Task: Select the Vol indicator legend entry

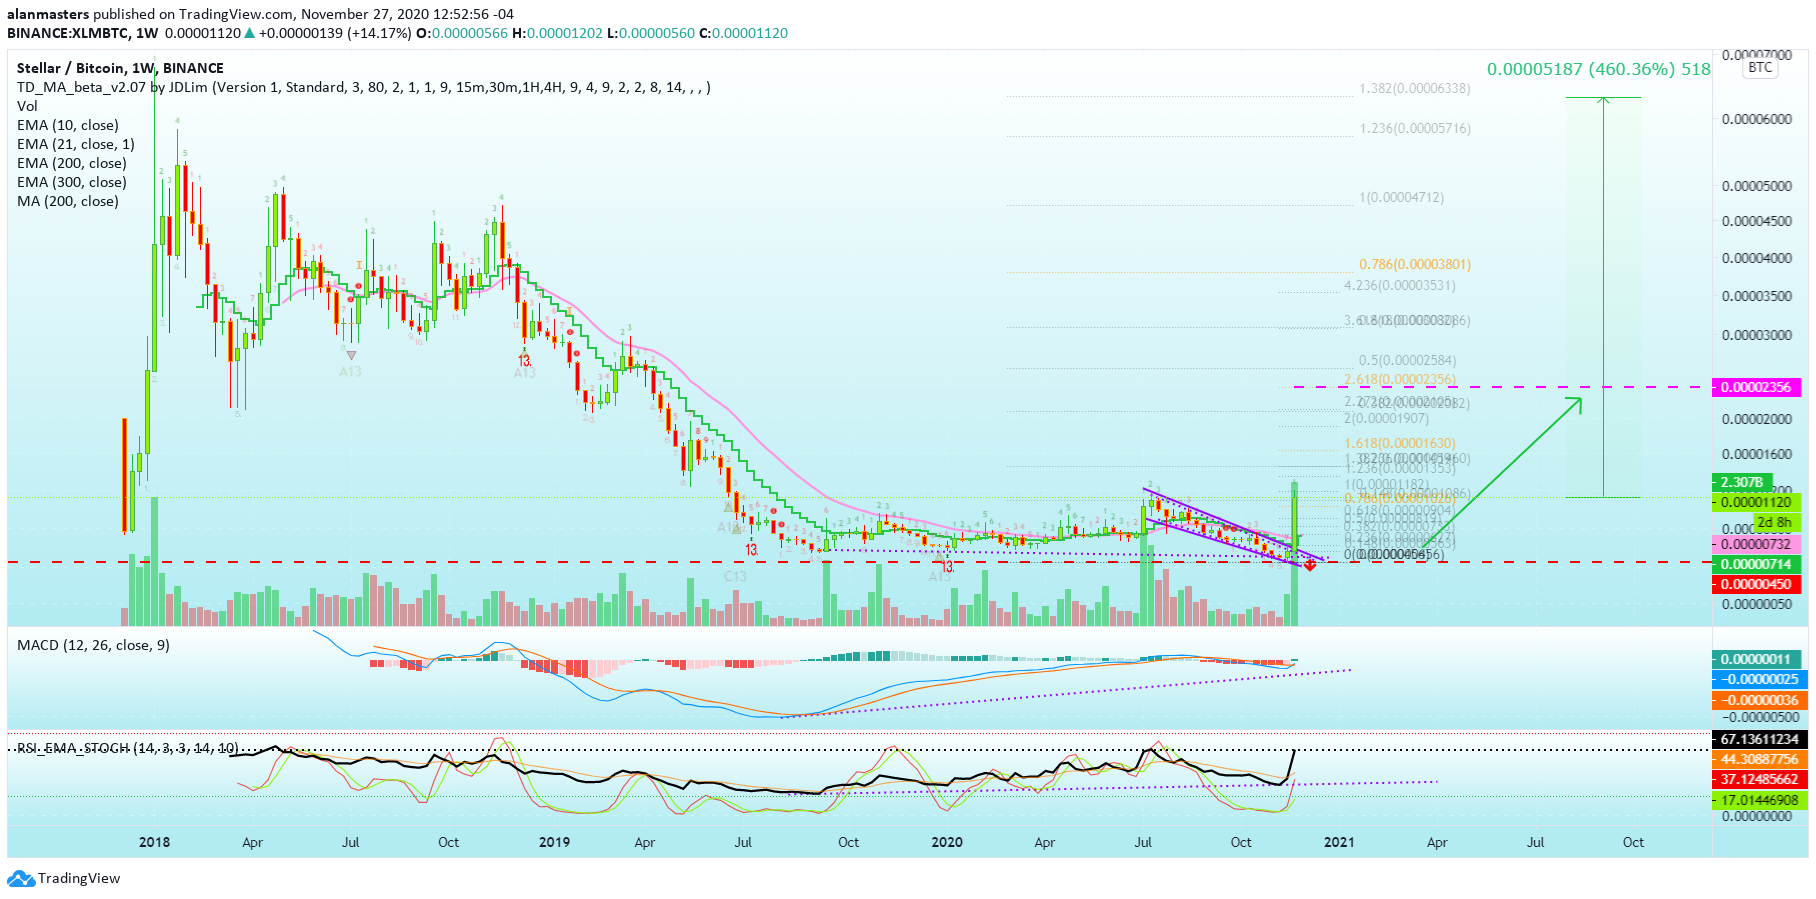Action: [x=27, y=106]
